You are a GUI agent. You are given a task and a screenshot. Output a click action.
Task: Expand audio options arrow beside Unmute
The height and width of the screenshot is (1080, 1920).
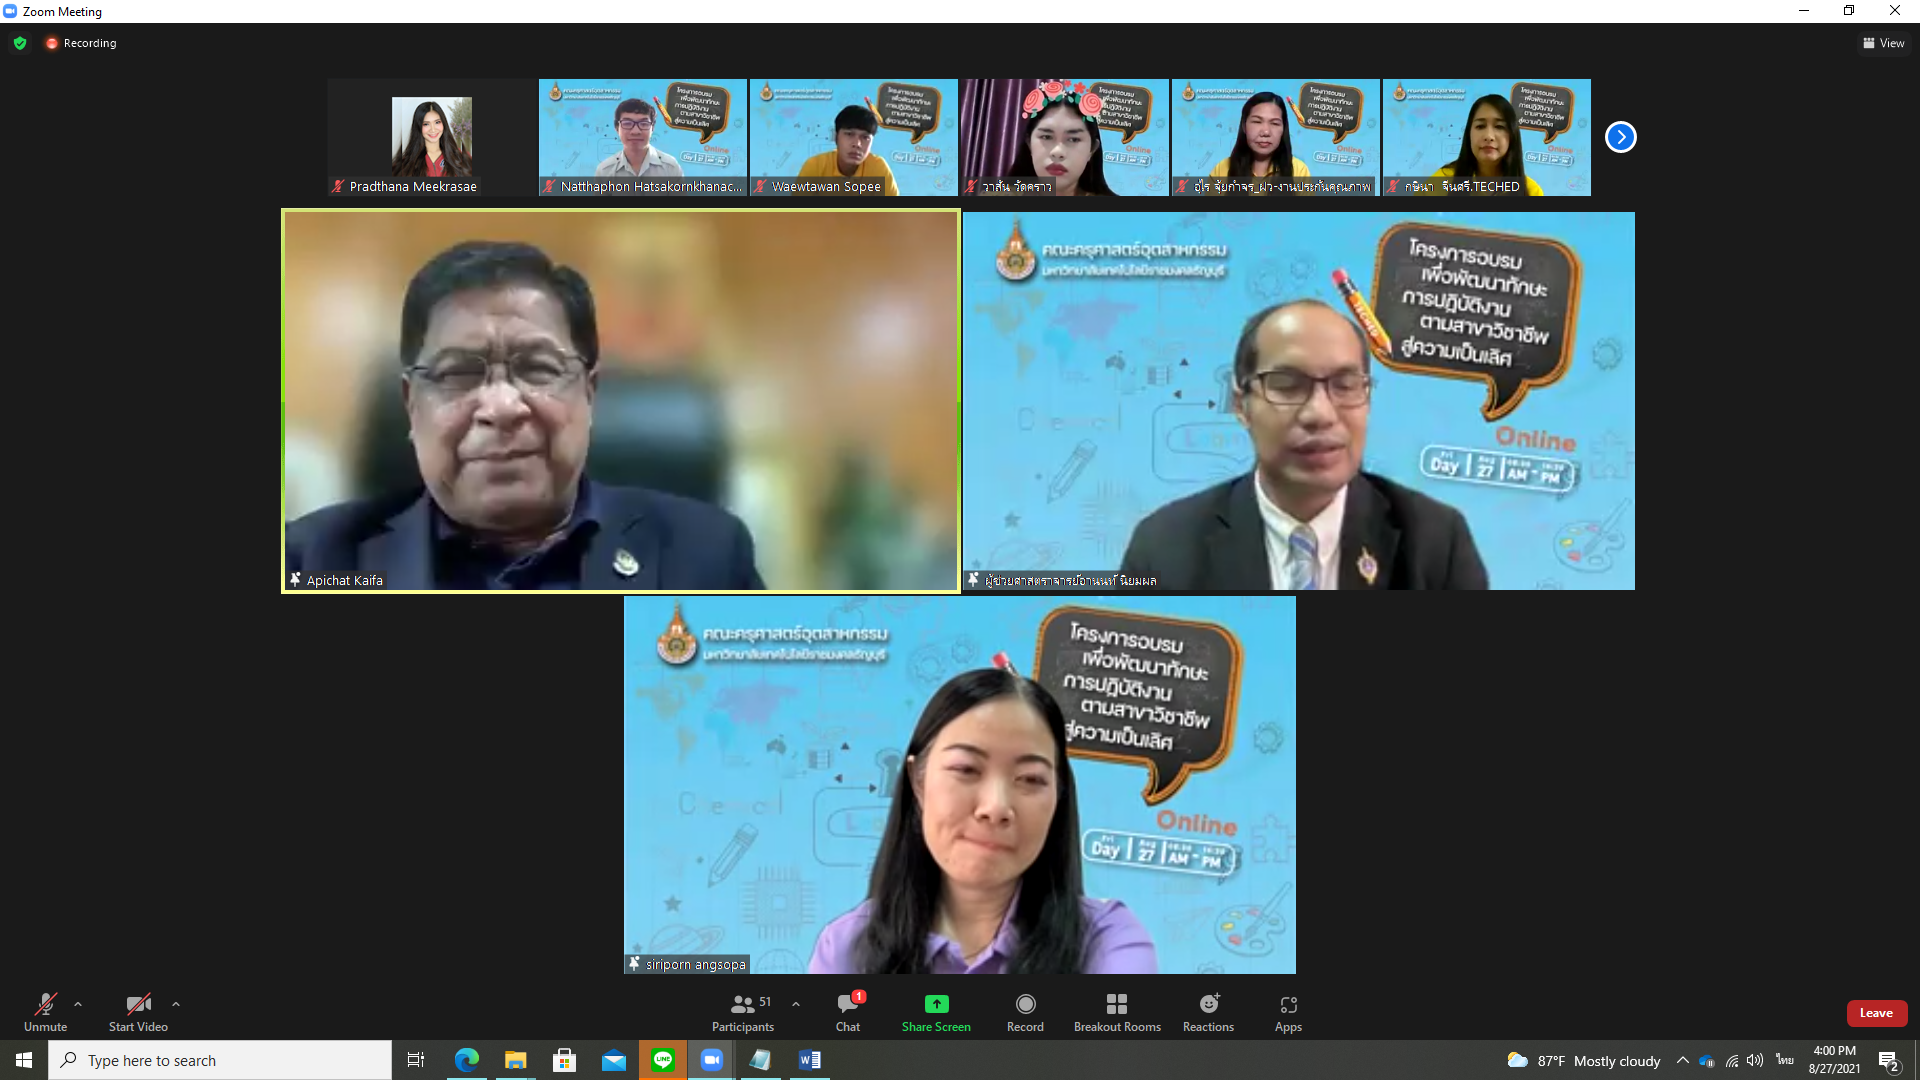click(x=78, y=1004)
